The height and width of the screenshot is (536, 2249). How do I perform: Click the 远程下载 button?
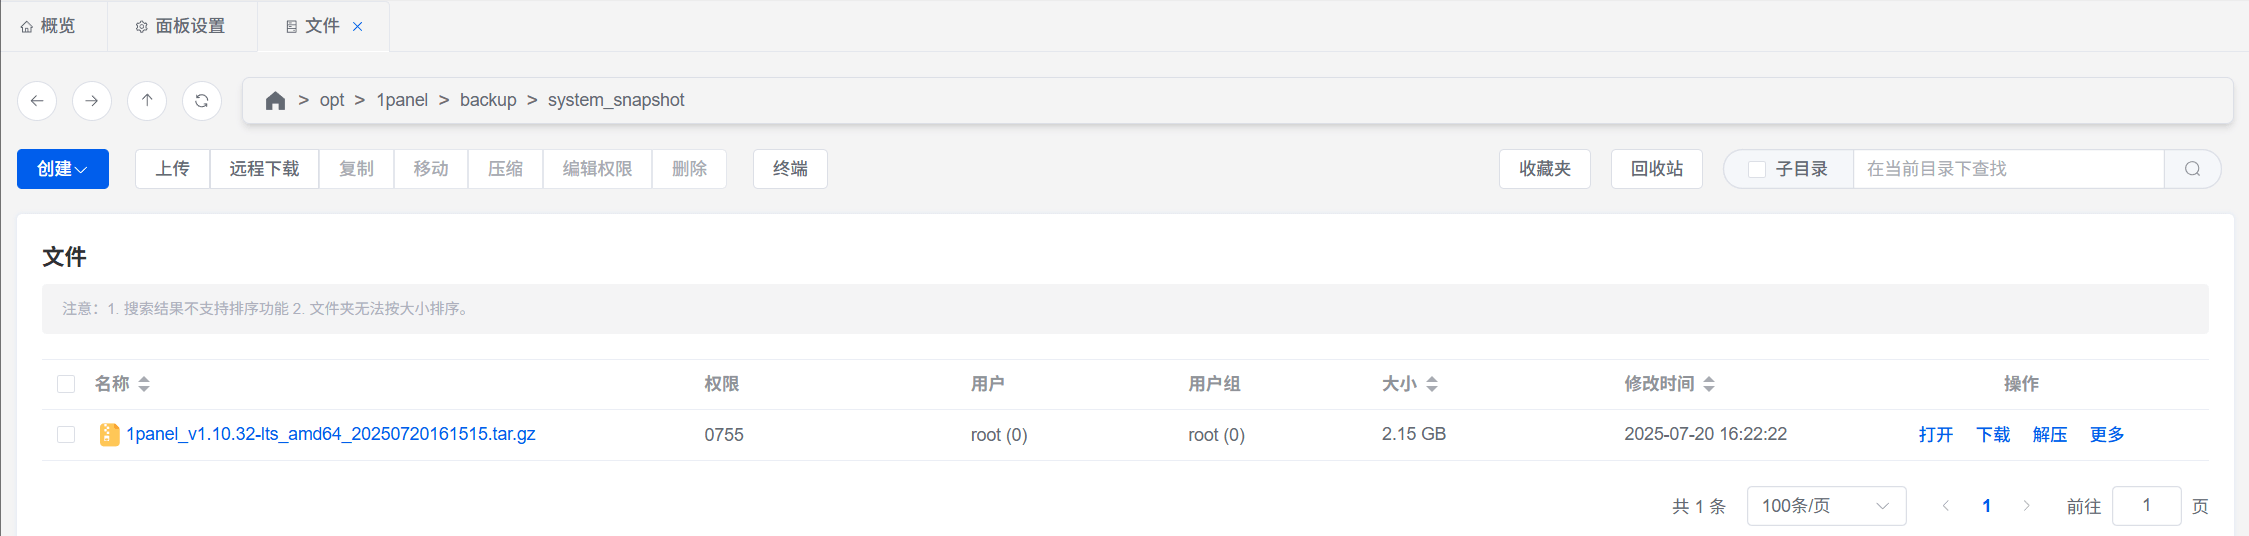[264, 169]
